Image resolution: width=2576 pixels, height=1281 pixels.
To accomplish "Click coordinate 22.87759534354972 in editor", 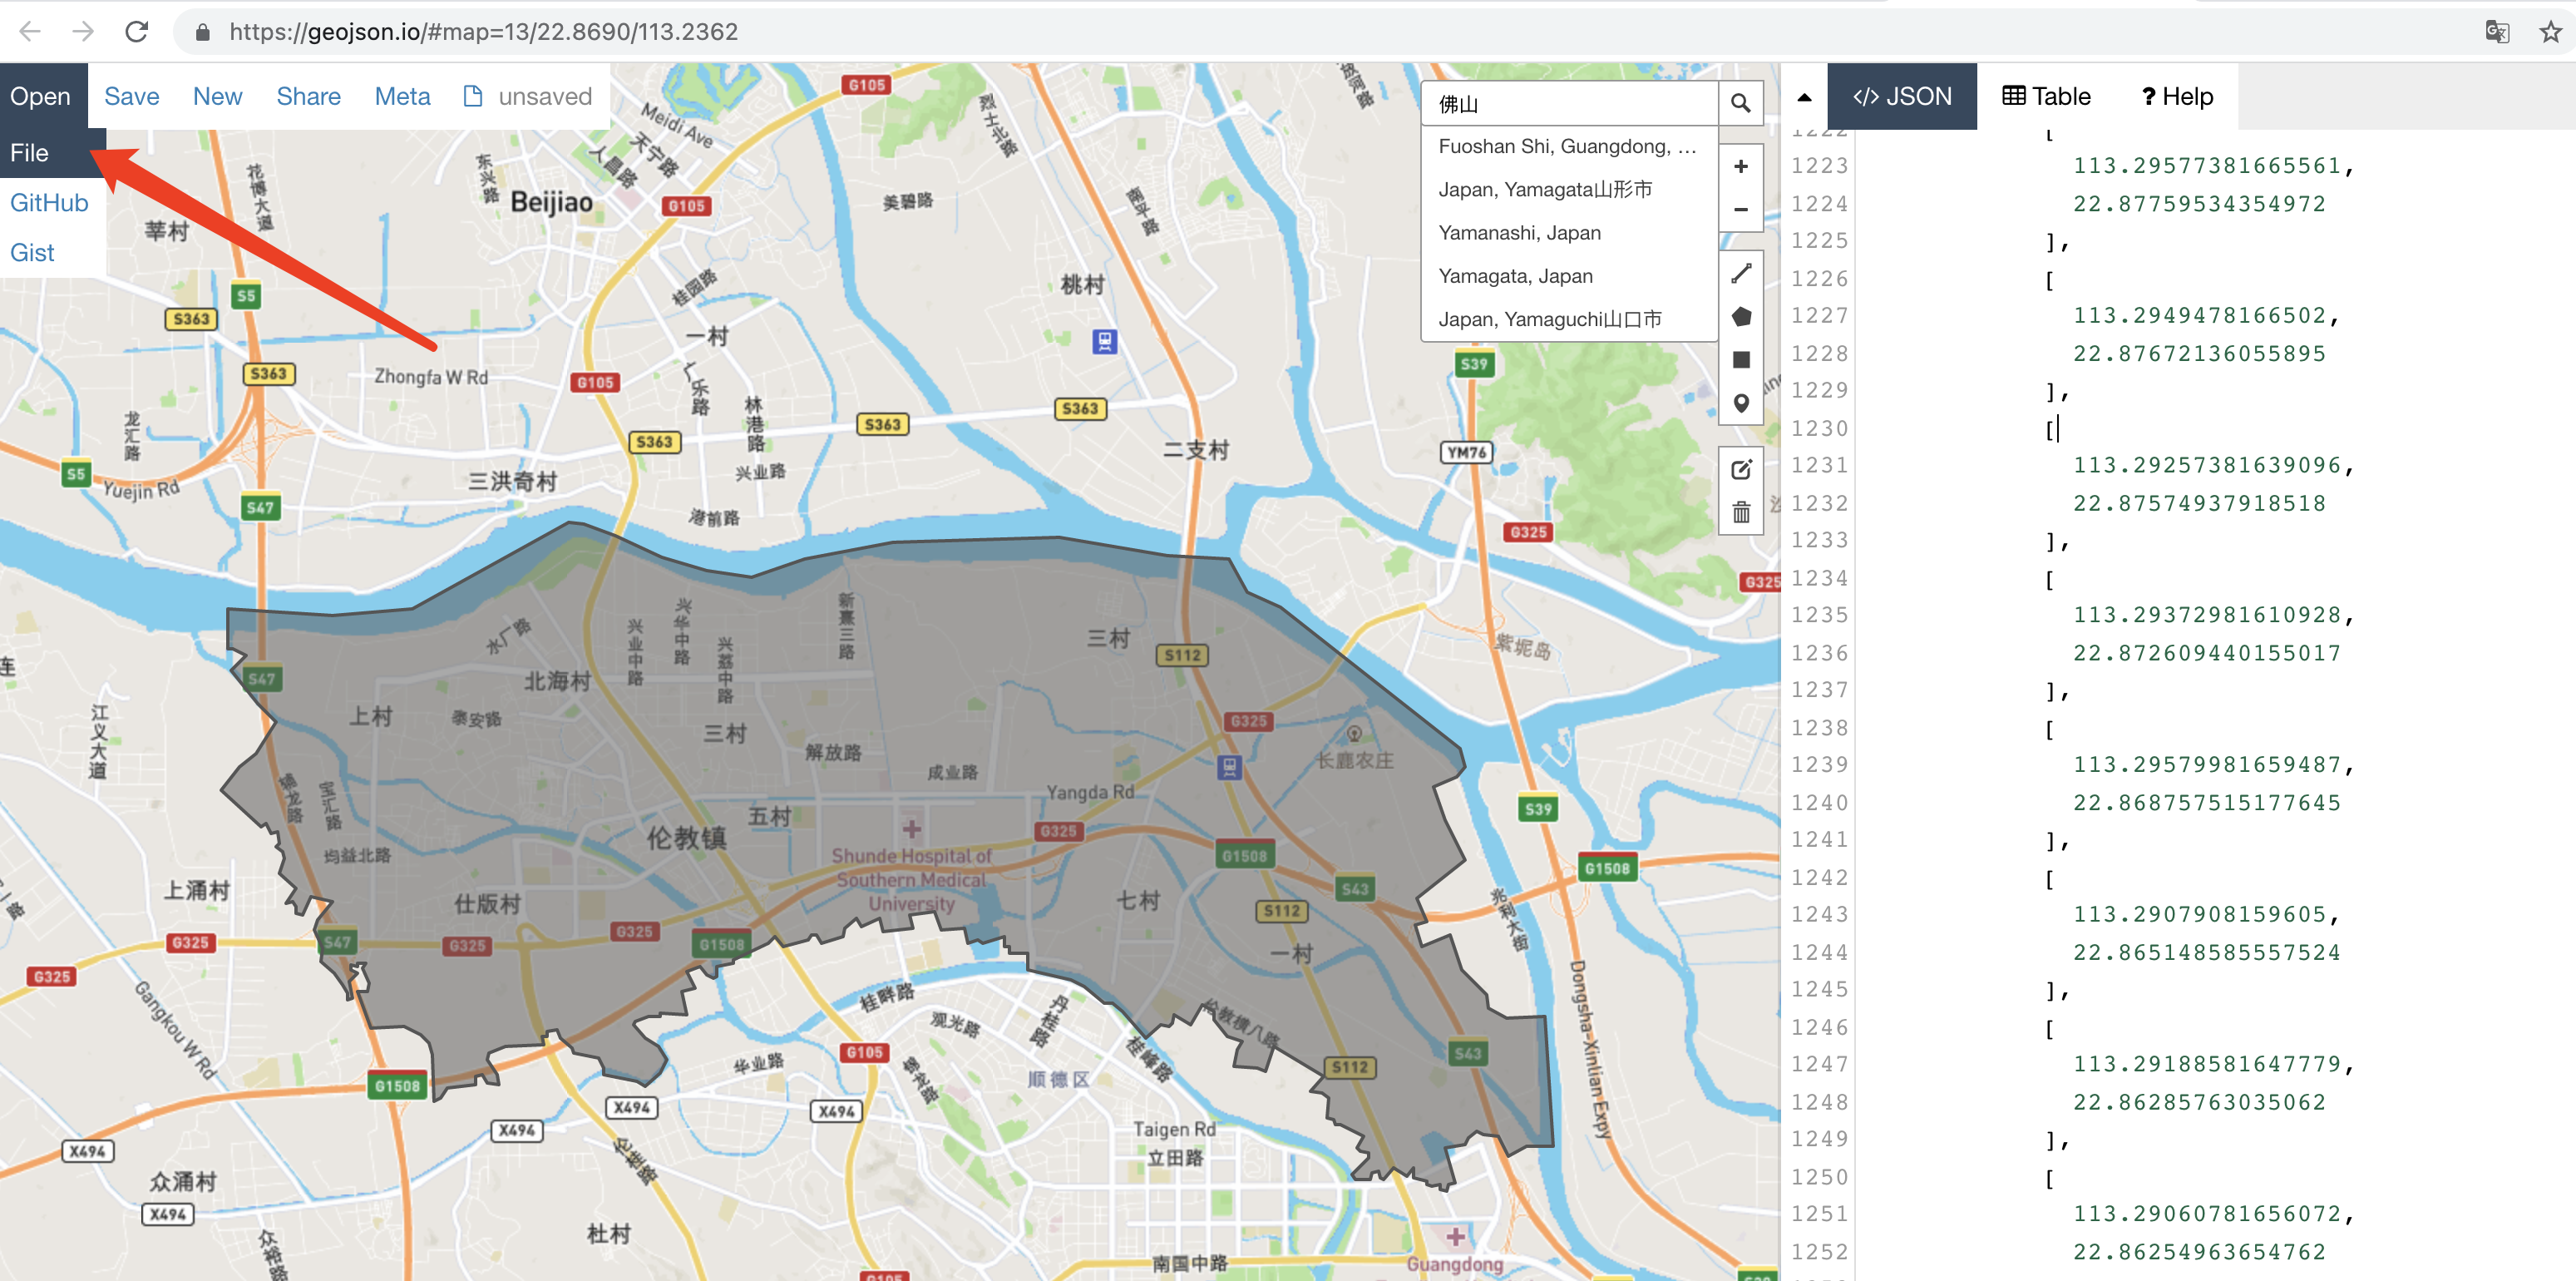I will coord(2199,203).
